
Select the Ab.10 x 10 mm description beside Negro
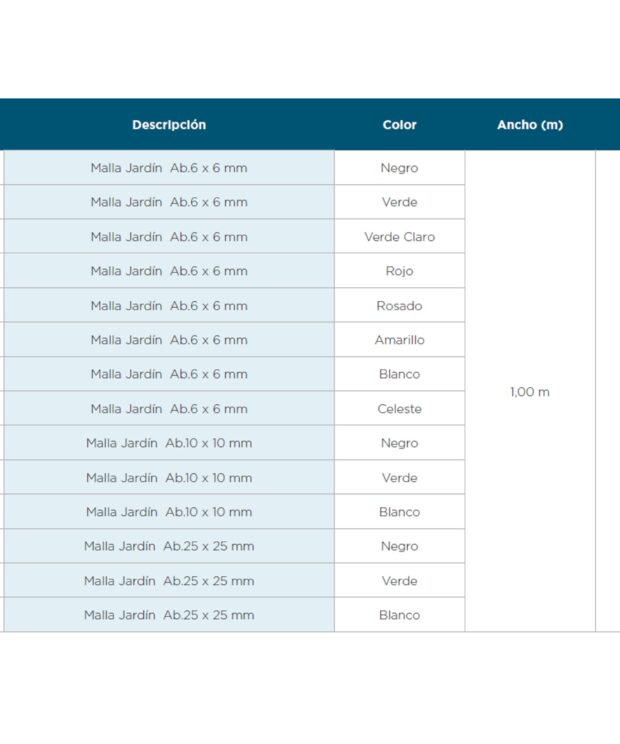click(169, 443)
